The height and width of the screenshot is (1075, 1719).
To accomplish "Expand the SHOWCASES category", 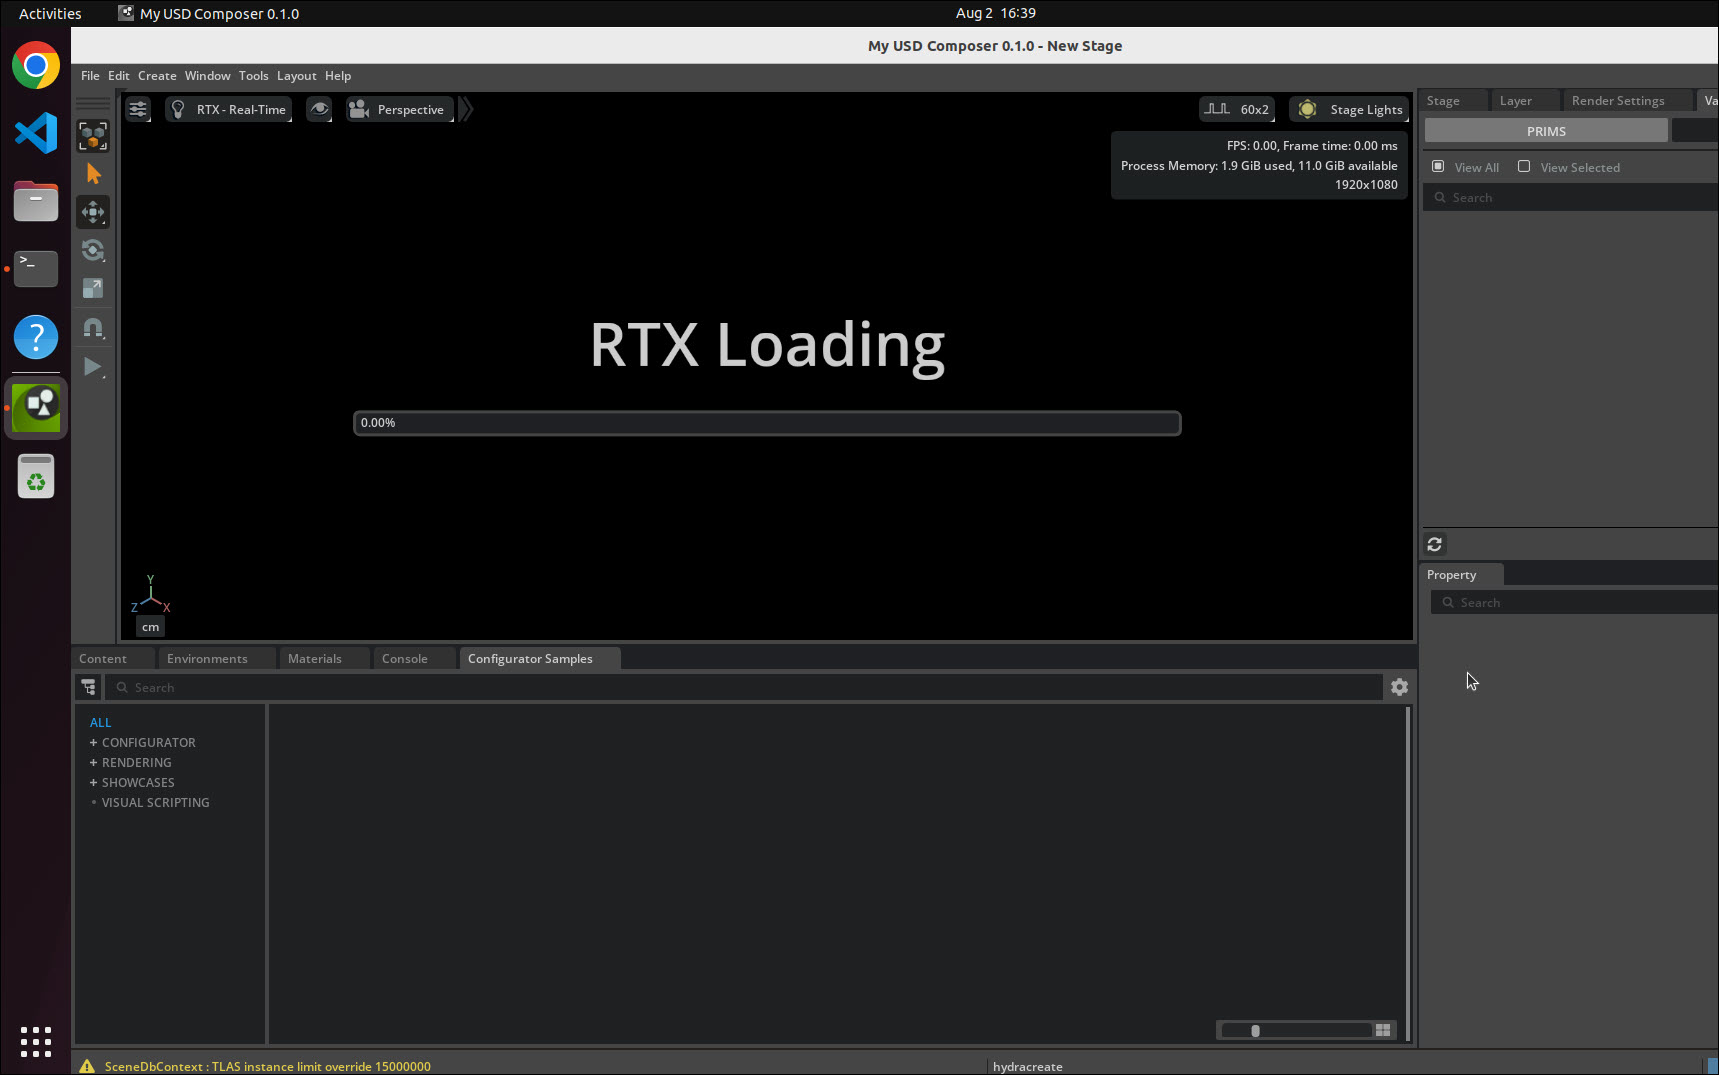I will (93, 783).
